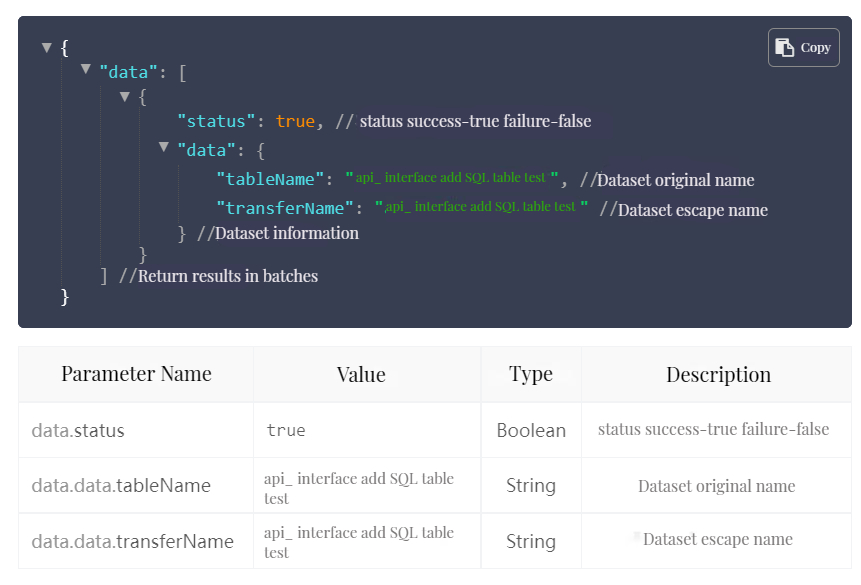Click the clipboard icon beside Copy
Image resolution: width=861 pixels, height=585 pixels.
785,47
